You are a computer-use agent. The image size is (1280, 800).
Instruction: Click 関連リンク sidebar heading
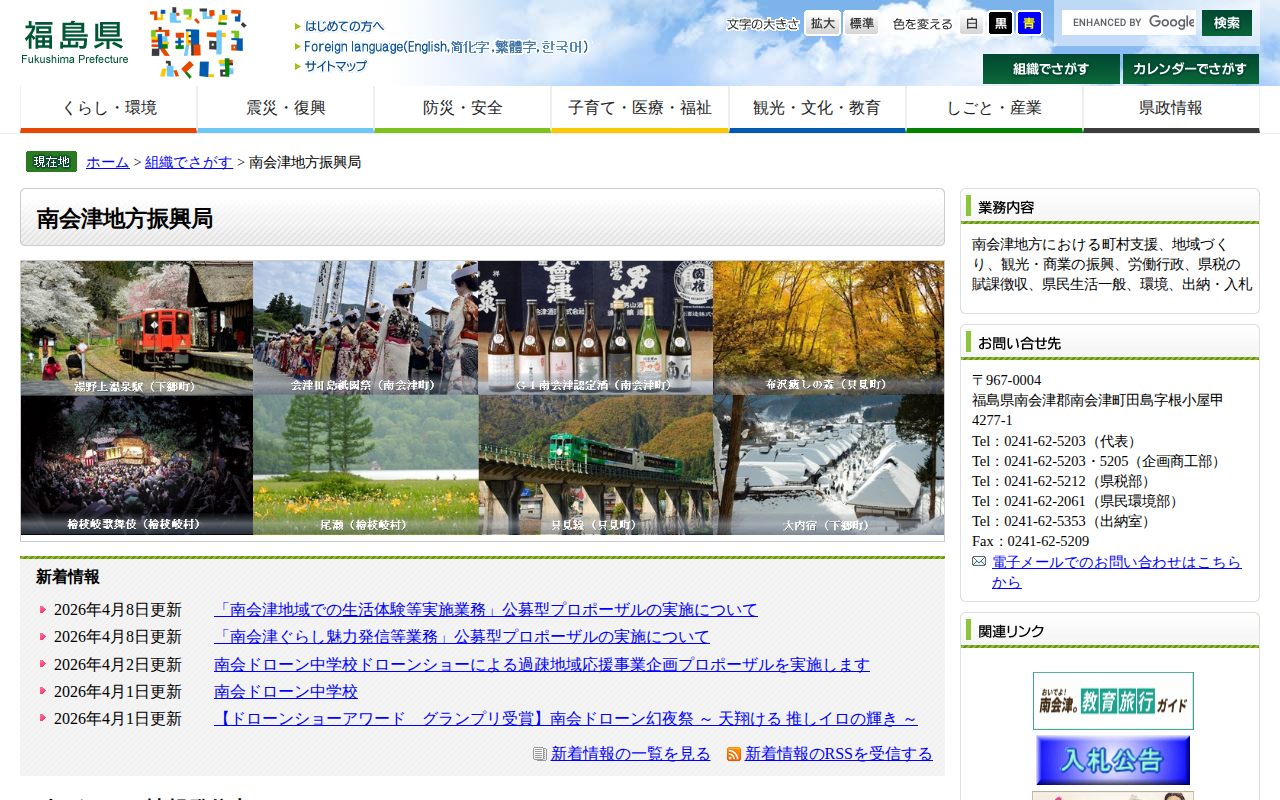point(1011,631)
